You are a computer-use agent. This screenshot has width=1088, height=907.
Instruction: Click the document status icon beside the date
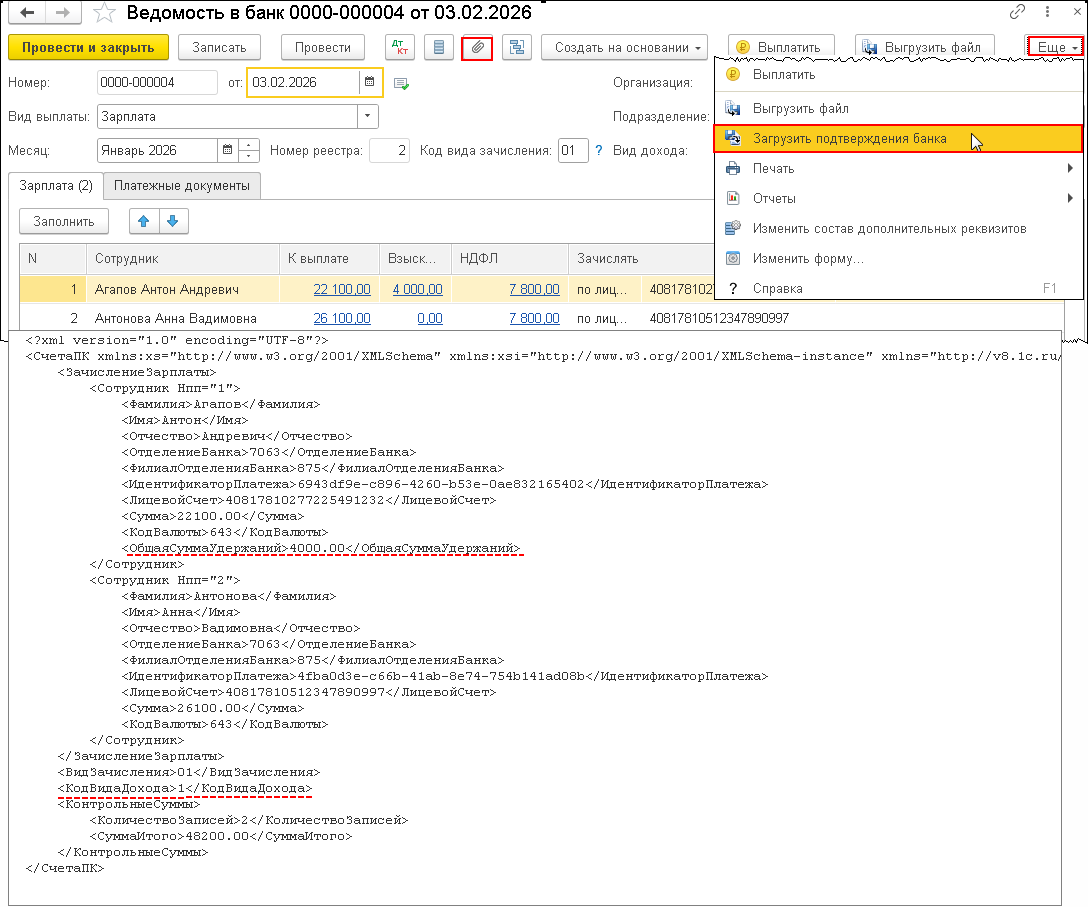(401, 83)
